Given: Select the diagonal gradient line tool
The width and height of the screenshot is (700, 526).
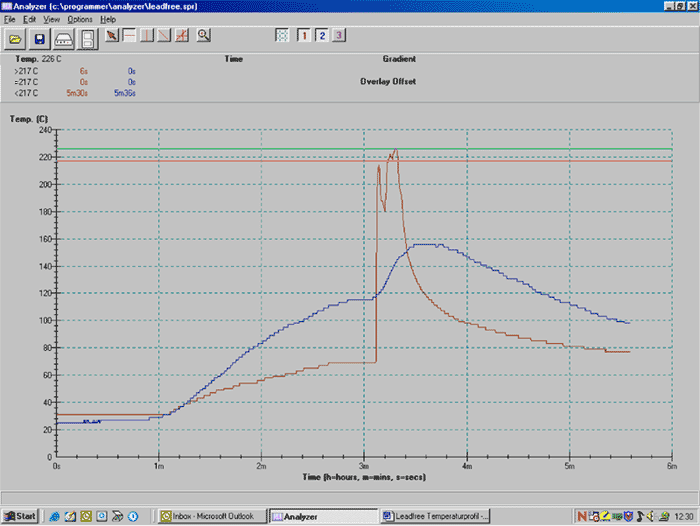Looking at the screenshot, I should click(164, 35).
